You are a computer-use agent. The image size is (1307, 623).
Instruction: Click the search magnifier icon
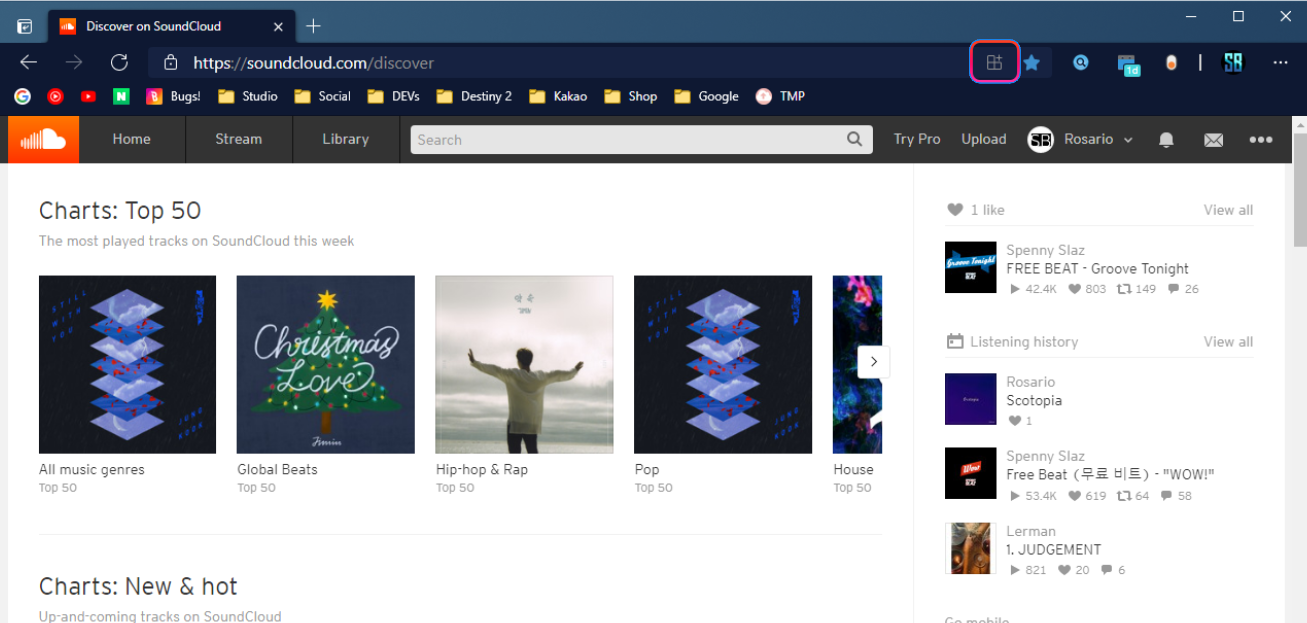pyautogui.click(x=855, y=139)
